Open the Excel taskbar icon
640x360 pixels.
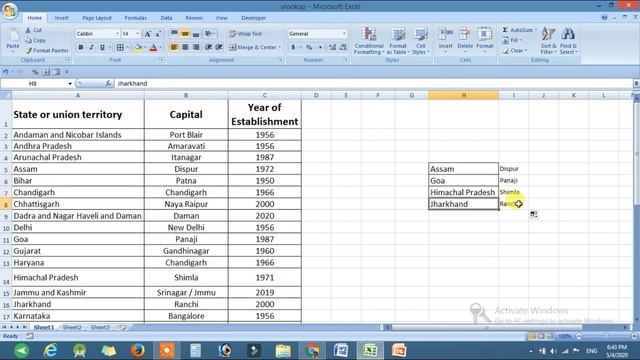pyautogui.click(x=370, y=350)
